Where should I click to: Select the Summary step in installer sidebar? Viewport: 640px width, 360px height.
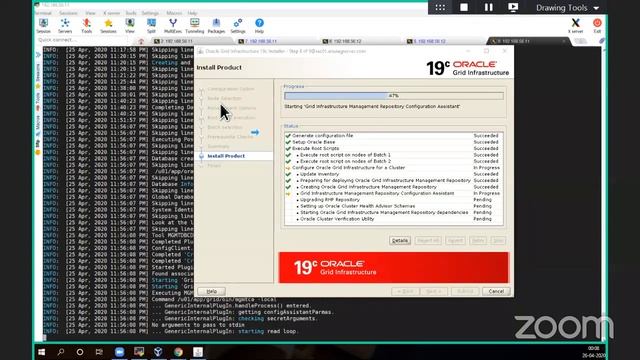coord(218,146)
